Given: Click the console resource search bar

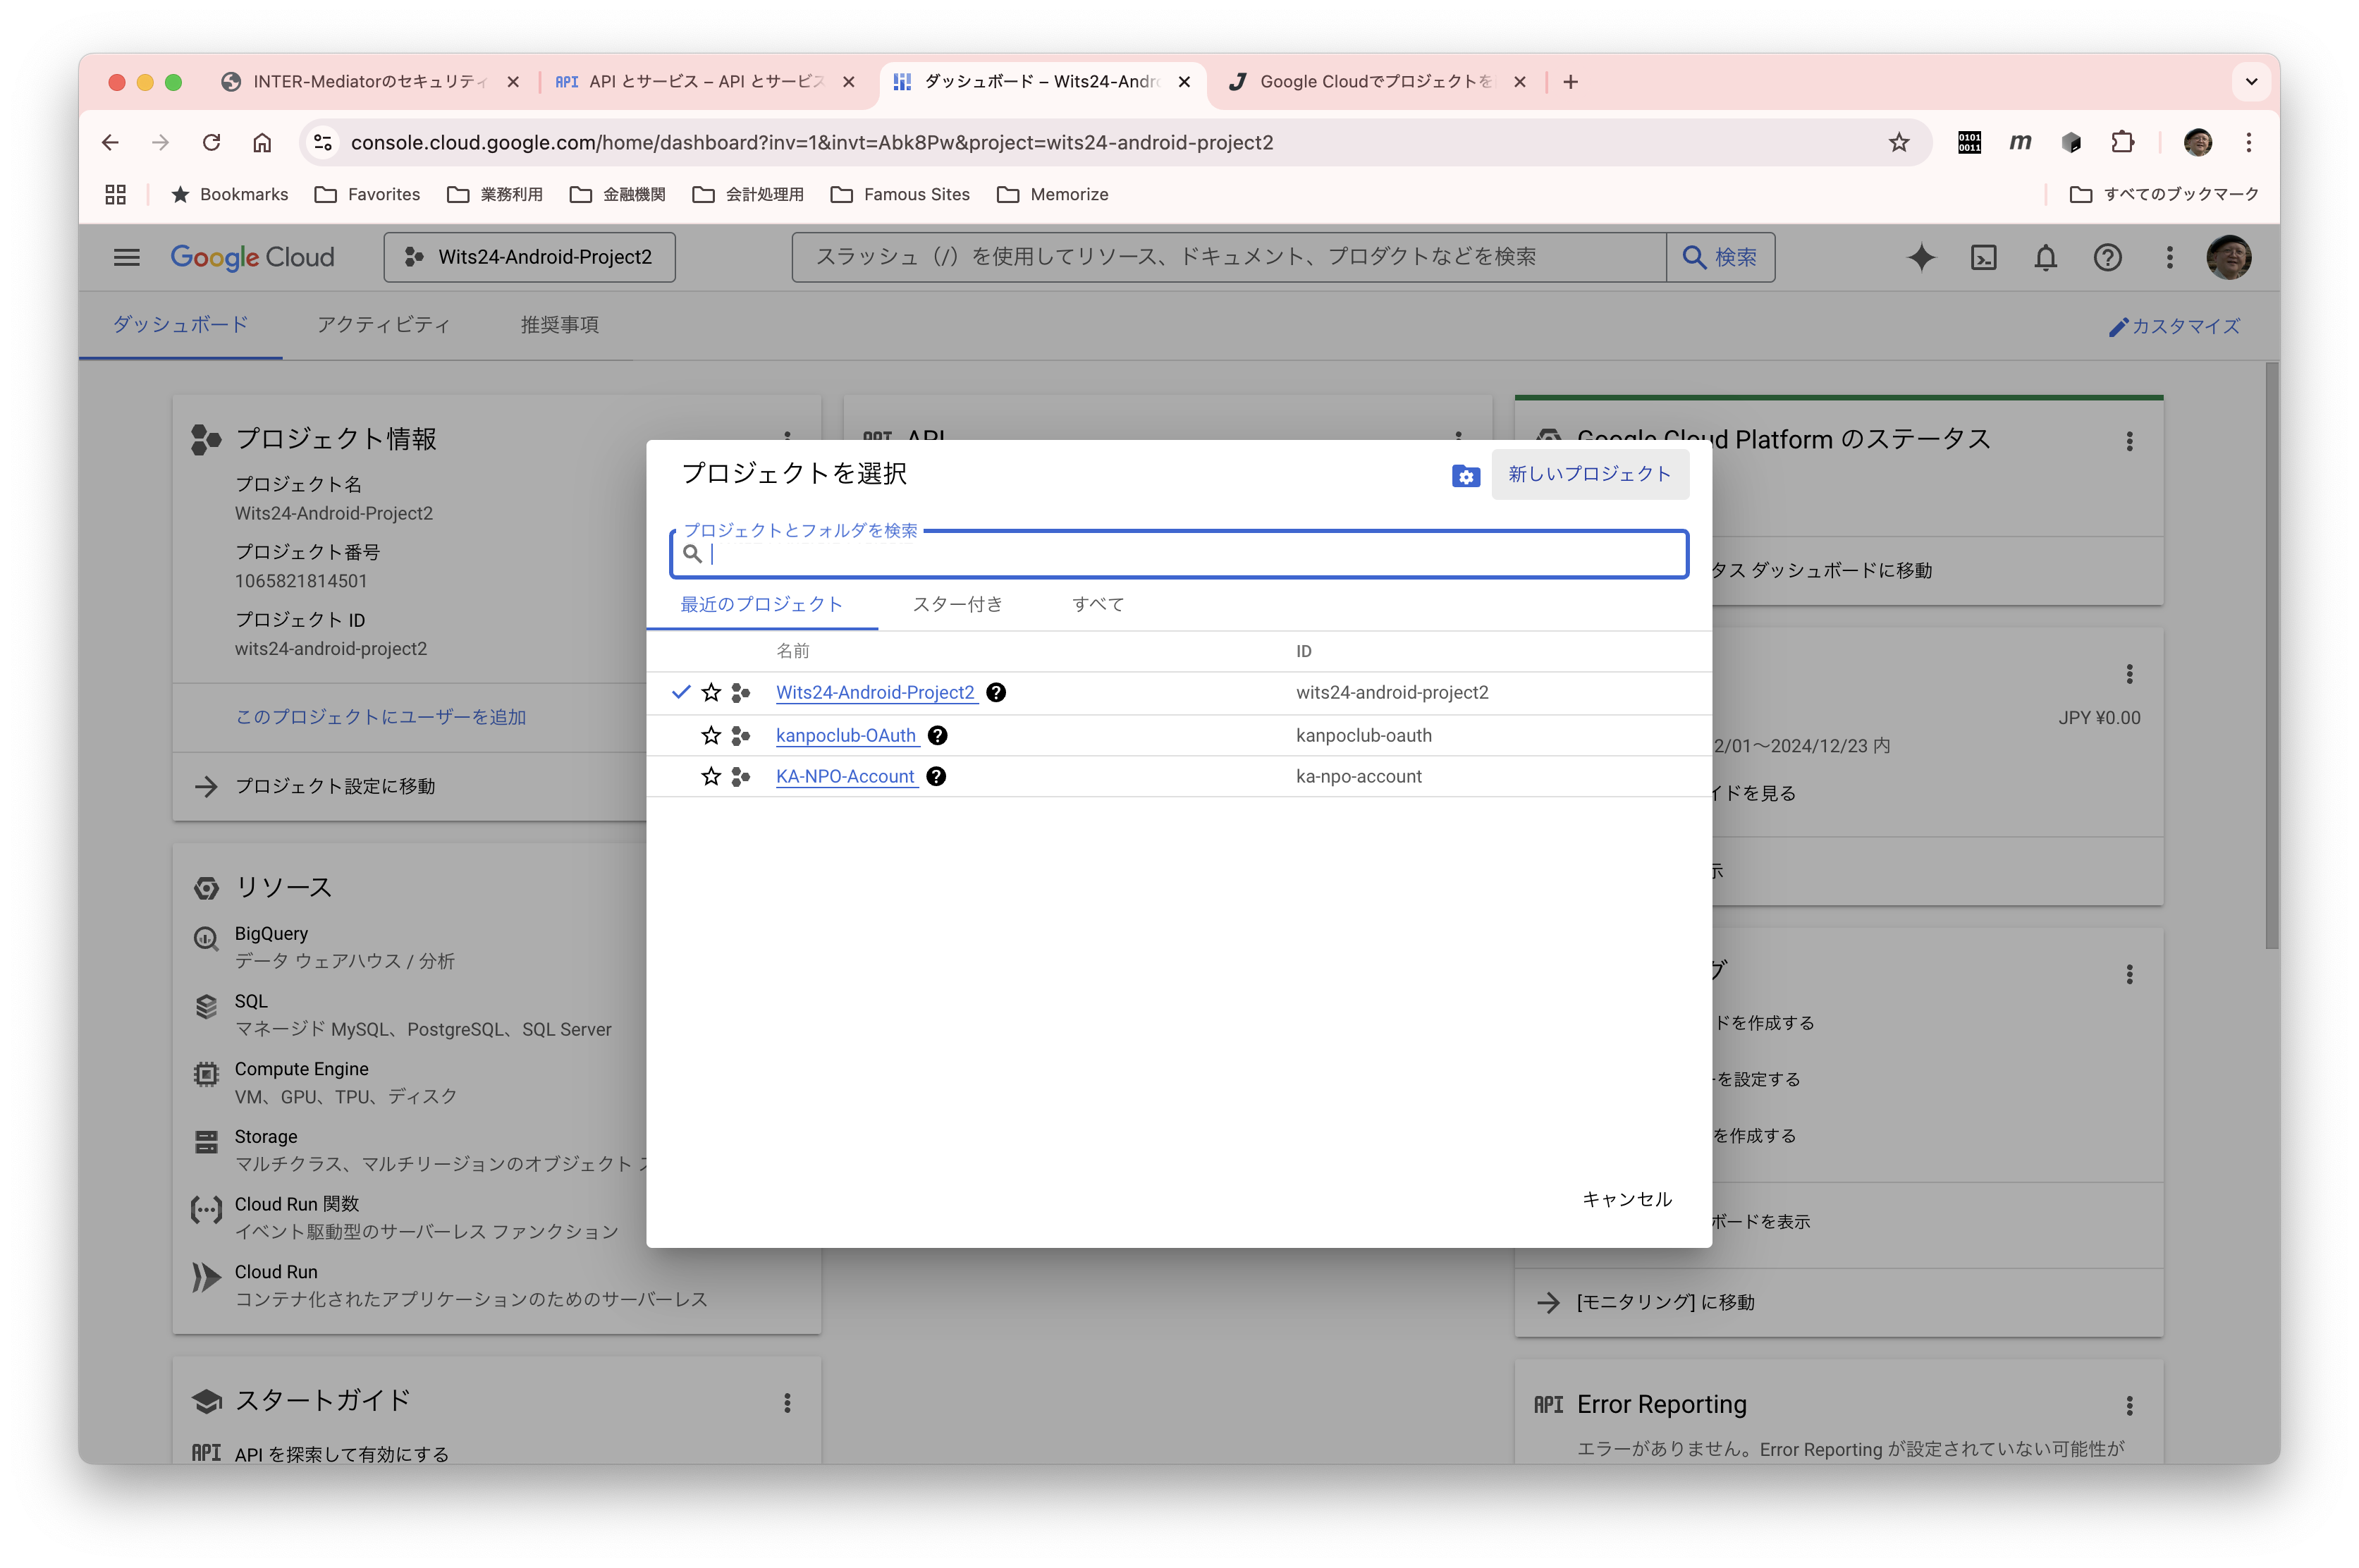Looking at the screenshot, I should [x=1229, y=257].
